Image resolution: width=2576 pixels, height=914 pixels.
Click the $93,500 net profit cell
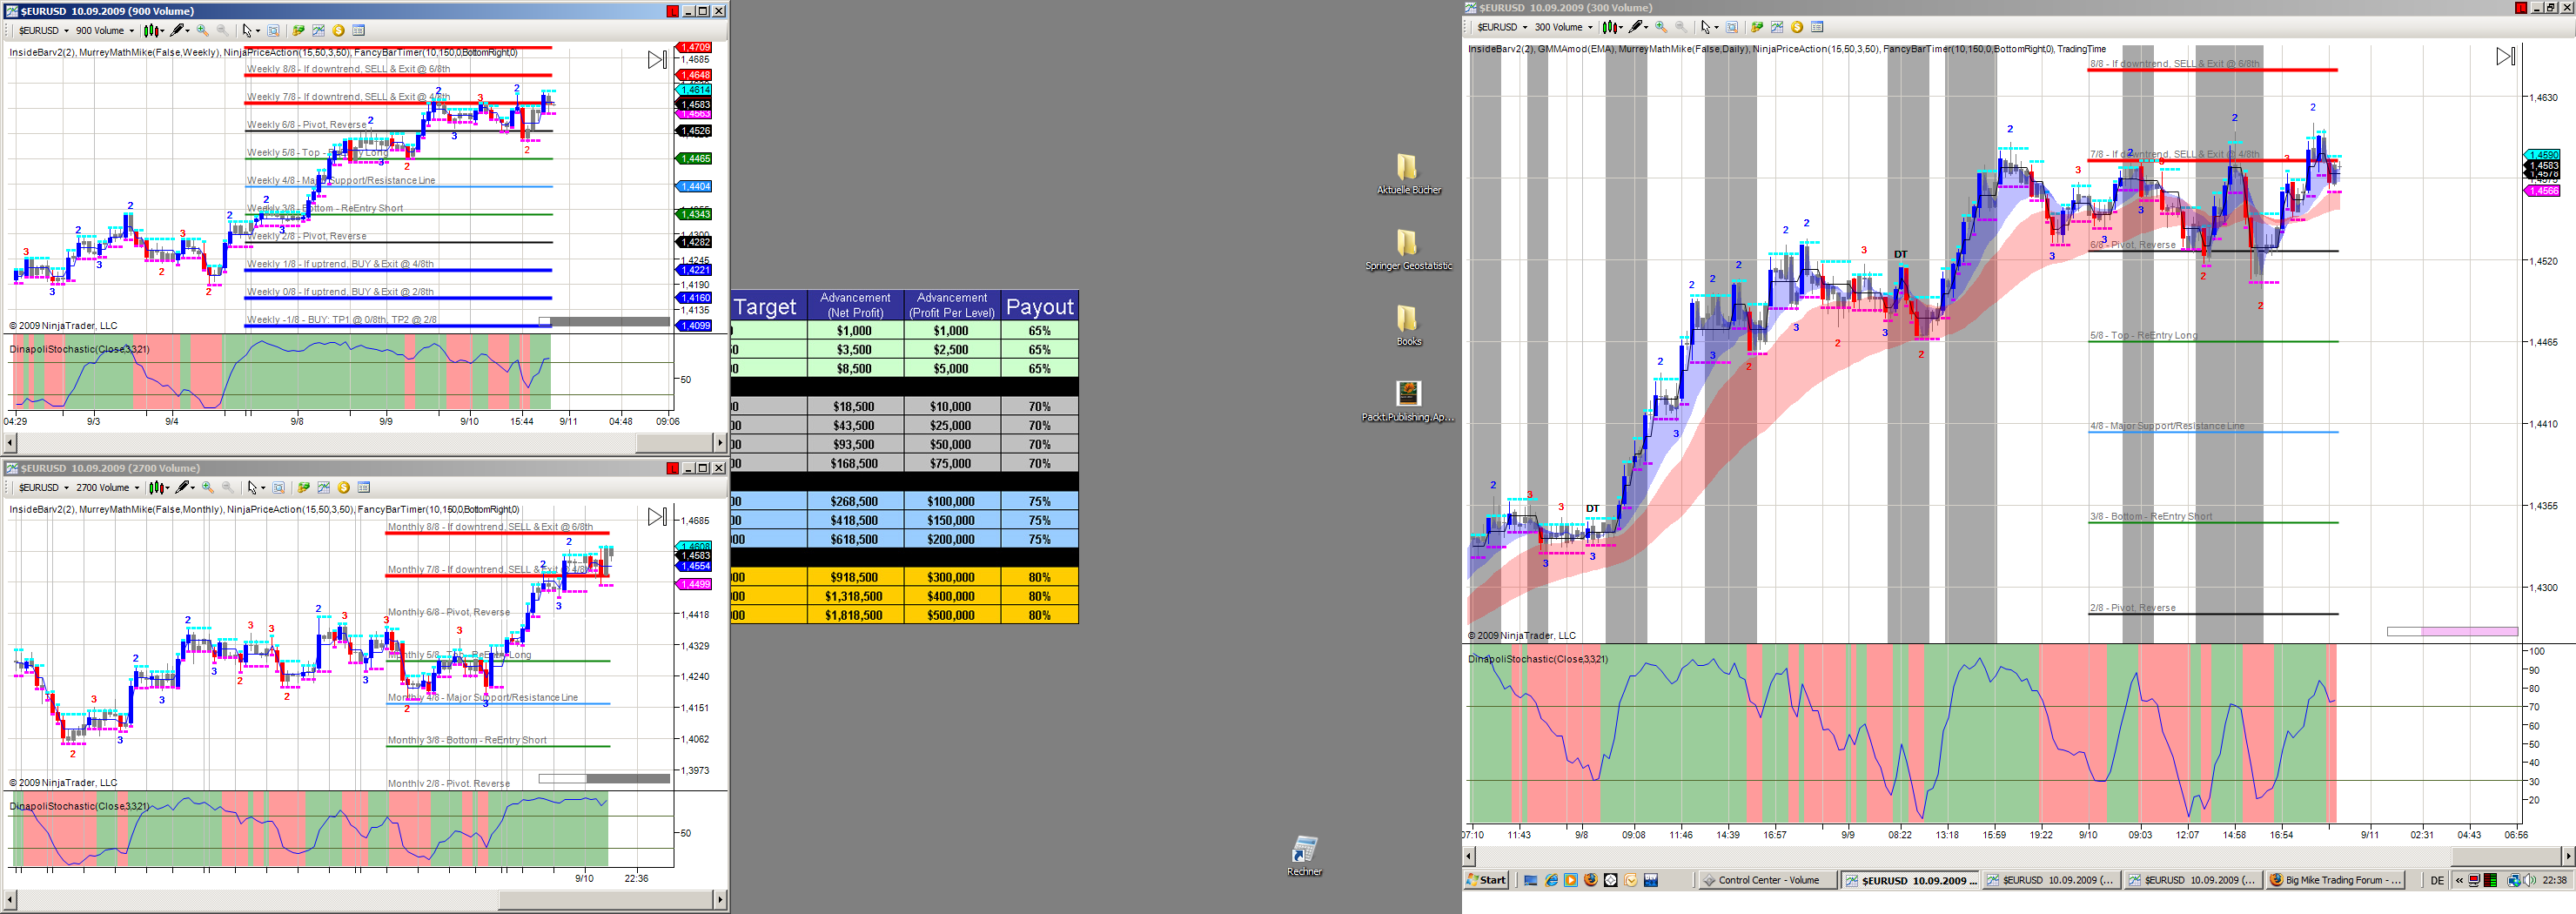click(x=855, y=444)
